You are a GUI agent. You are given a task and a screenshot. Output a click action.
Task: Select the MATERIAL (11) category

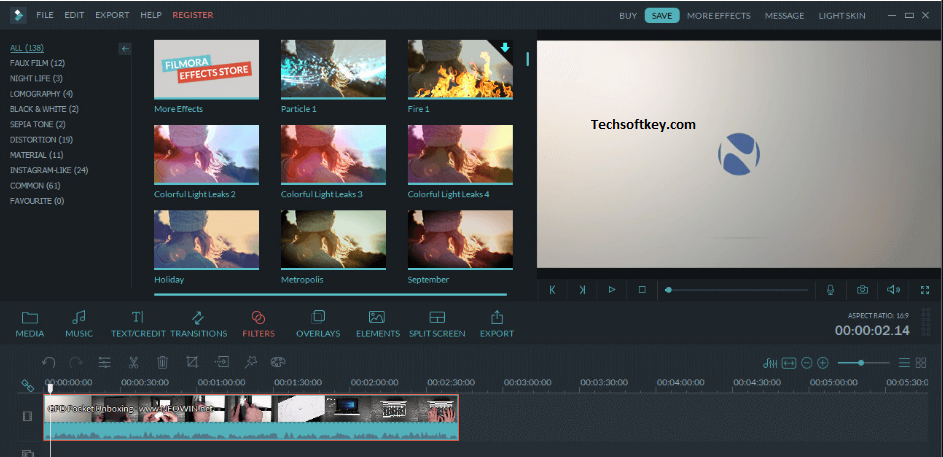(x=37, y=155)
